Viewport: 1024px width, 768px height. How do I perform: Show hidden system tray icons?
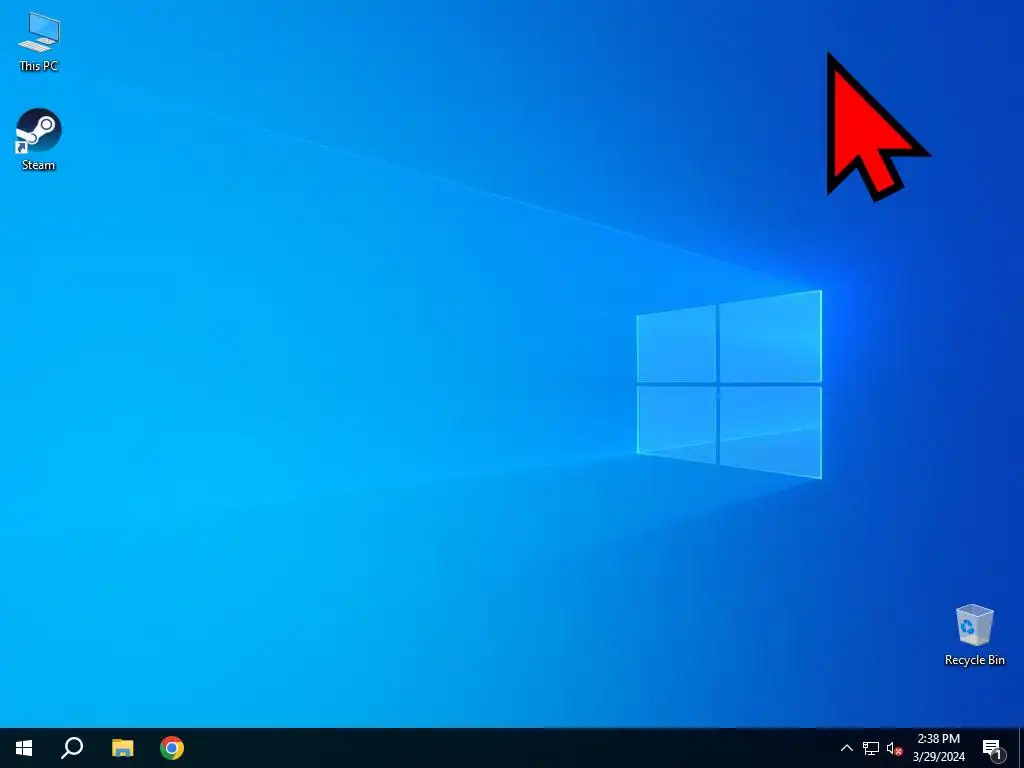click(x=846, y=748)
